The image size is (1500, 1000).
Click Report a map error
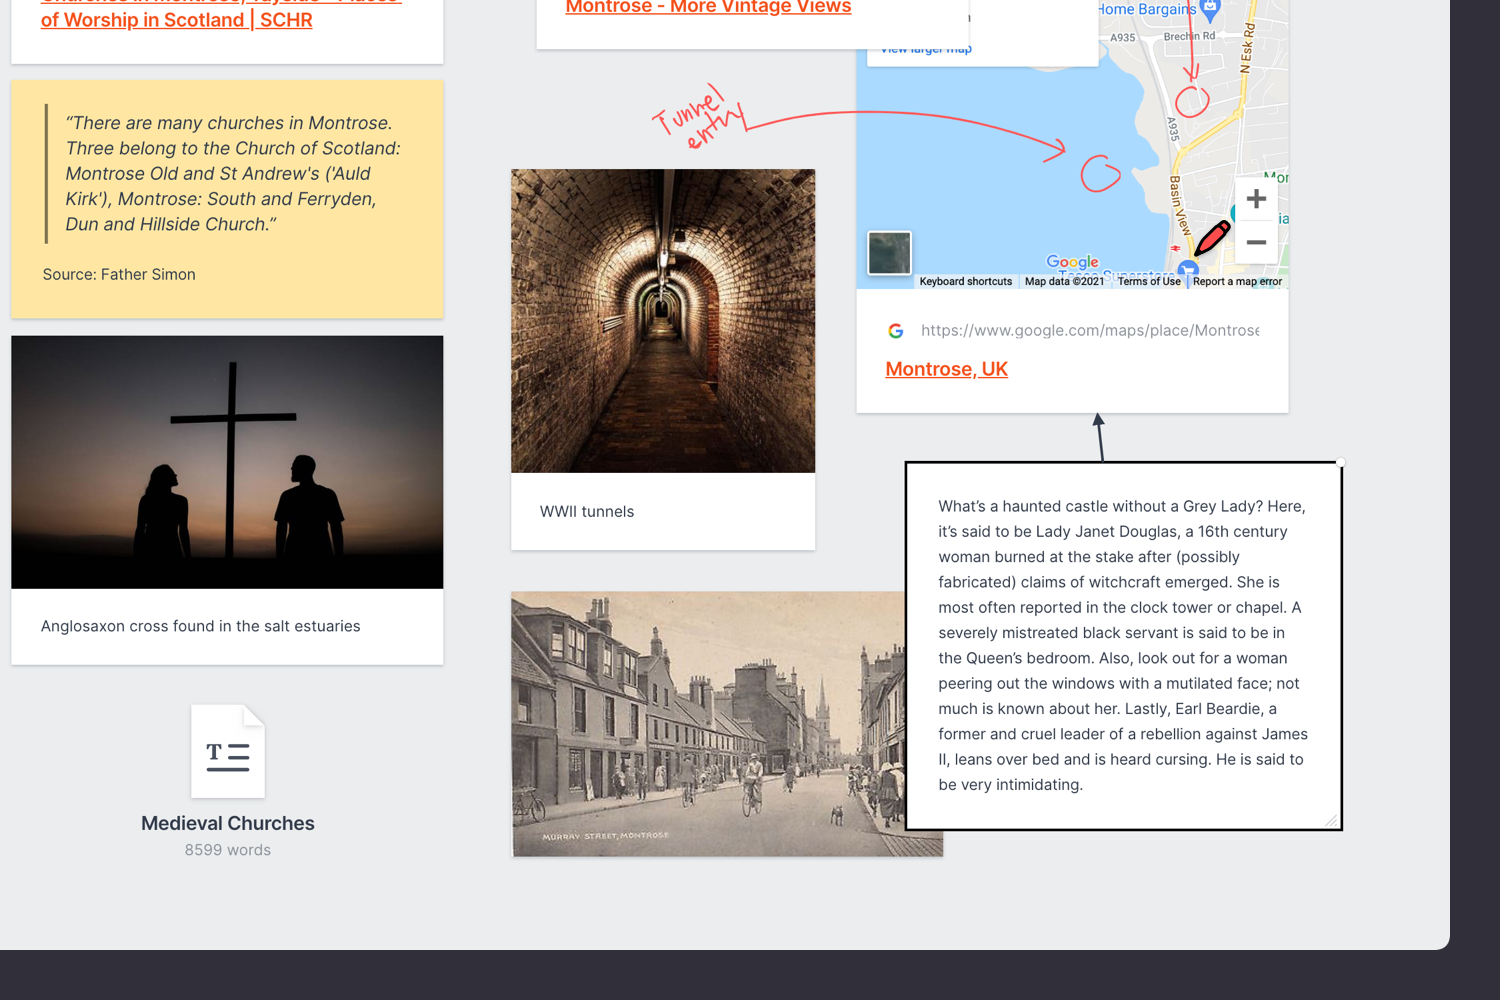(1236, 282)
